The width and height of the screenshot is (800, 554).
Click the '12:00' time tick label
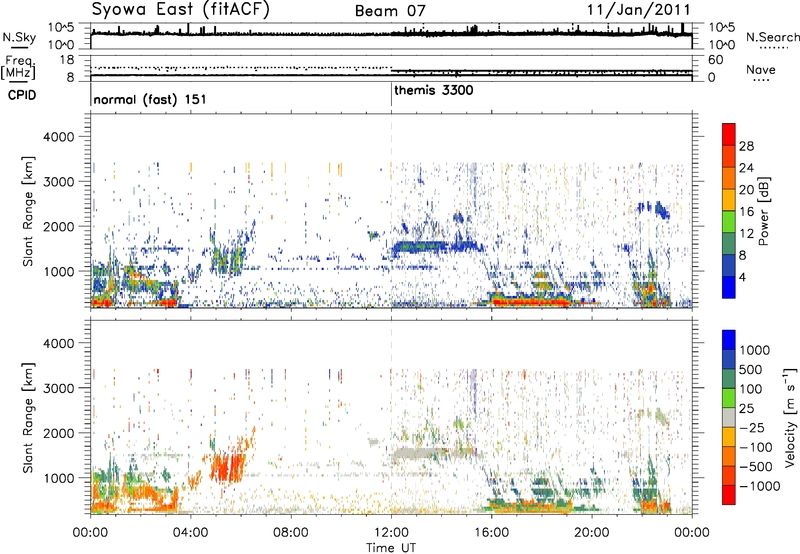pyautogui.click(x=391, y=533)
